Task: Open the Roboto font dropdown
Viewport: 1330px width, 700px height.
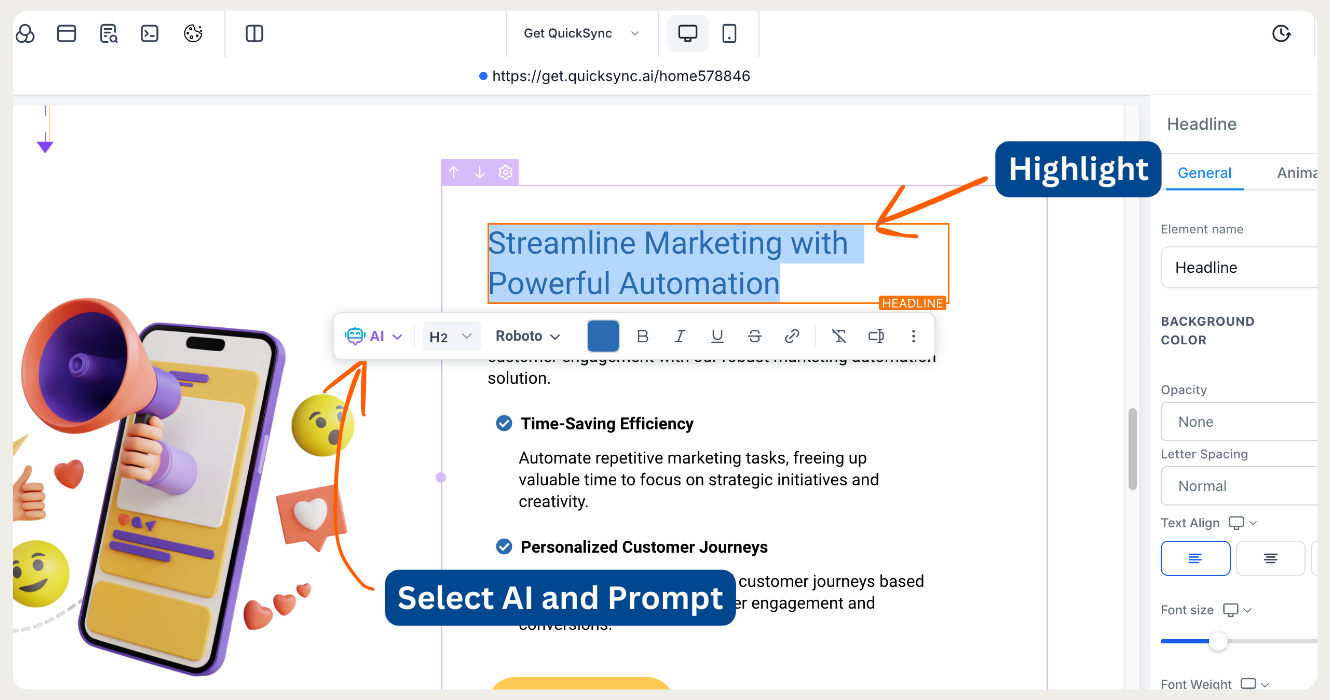Action: point(528,336)
